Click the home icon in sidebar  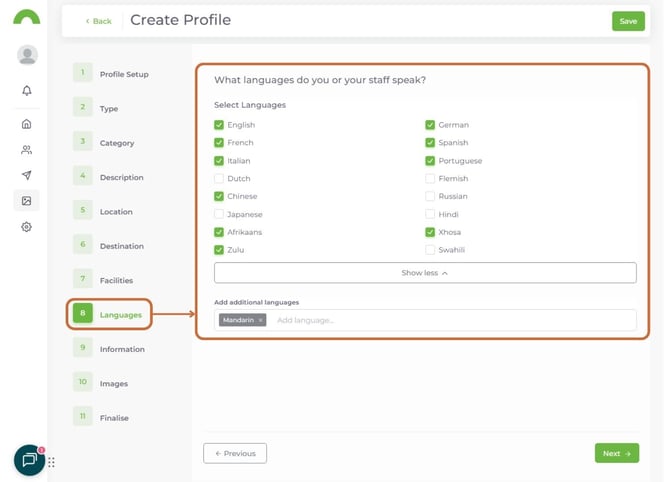pos(27,124)
